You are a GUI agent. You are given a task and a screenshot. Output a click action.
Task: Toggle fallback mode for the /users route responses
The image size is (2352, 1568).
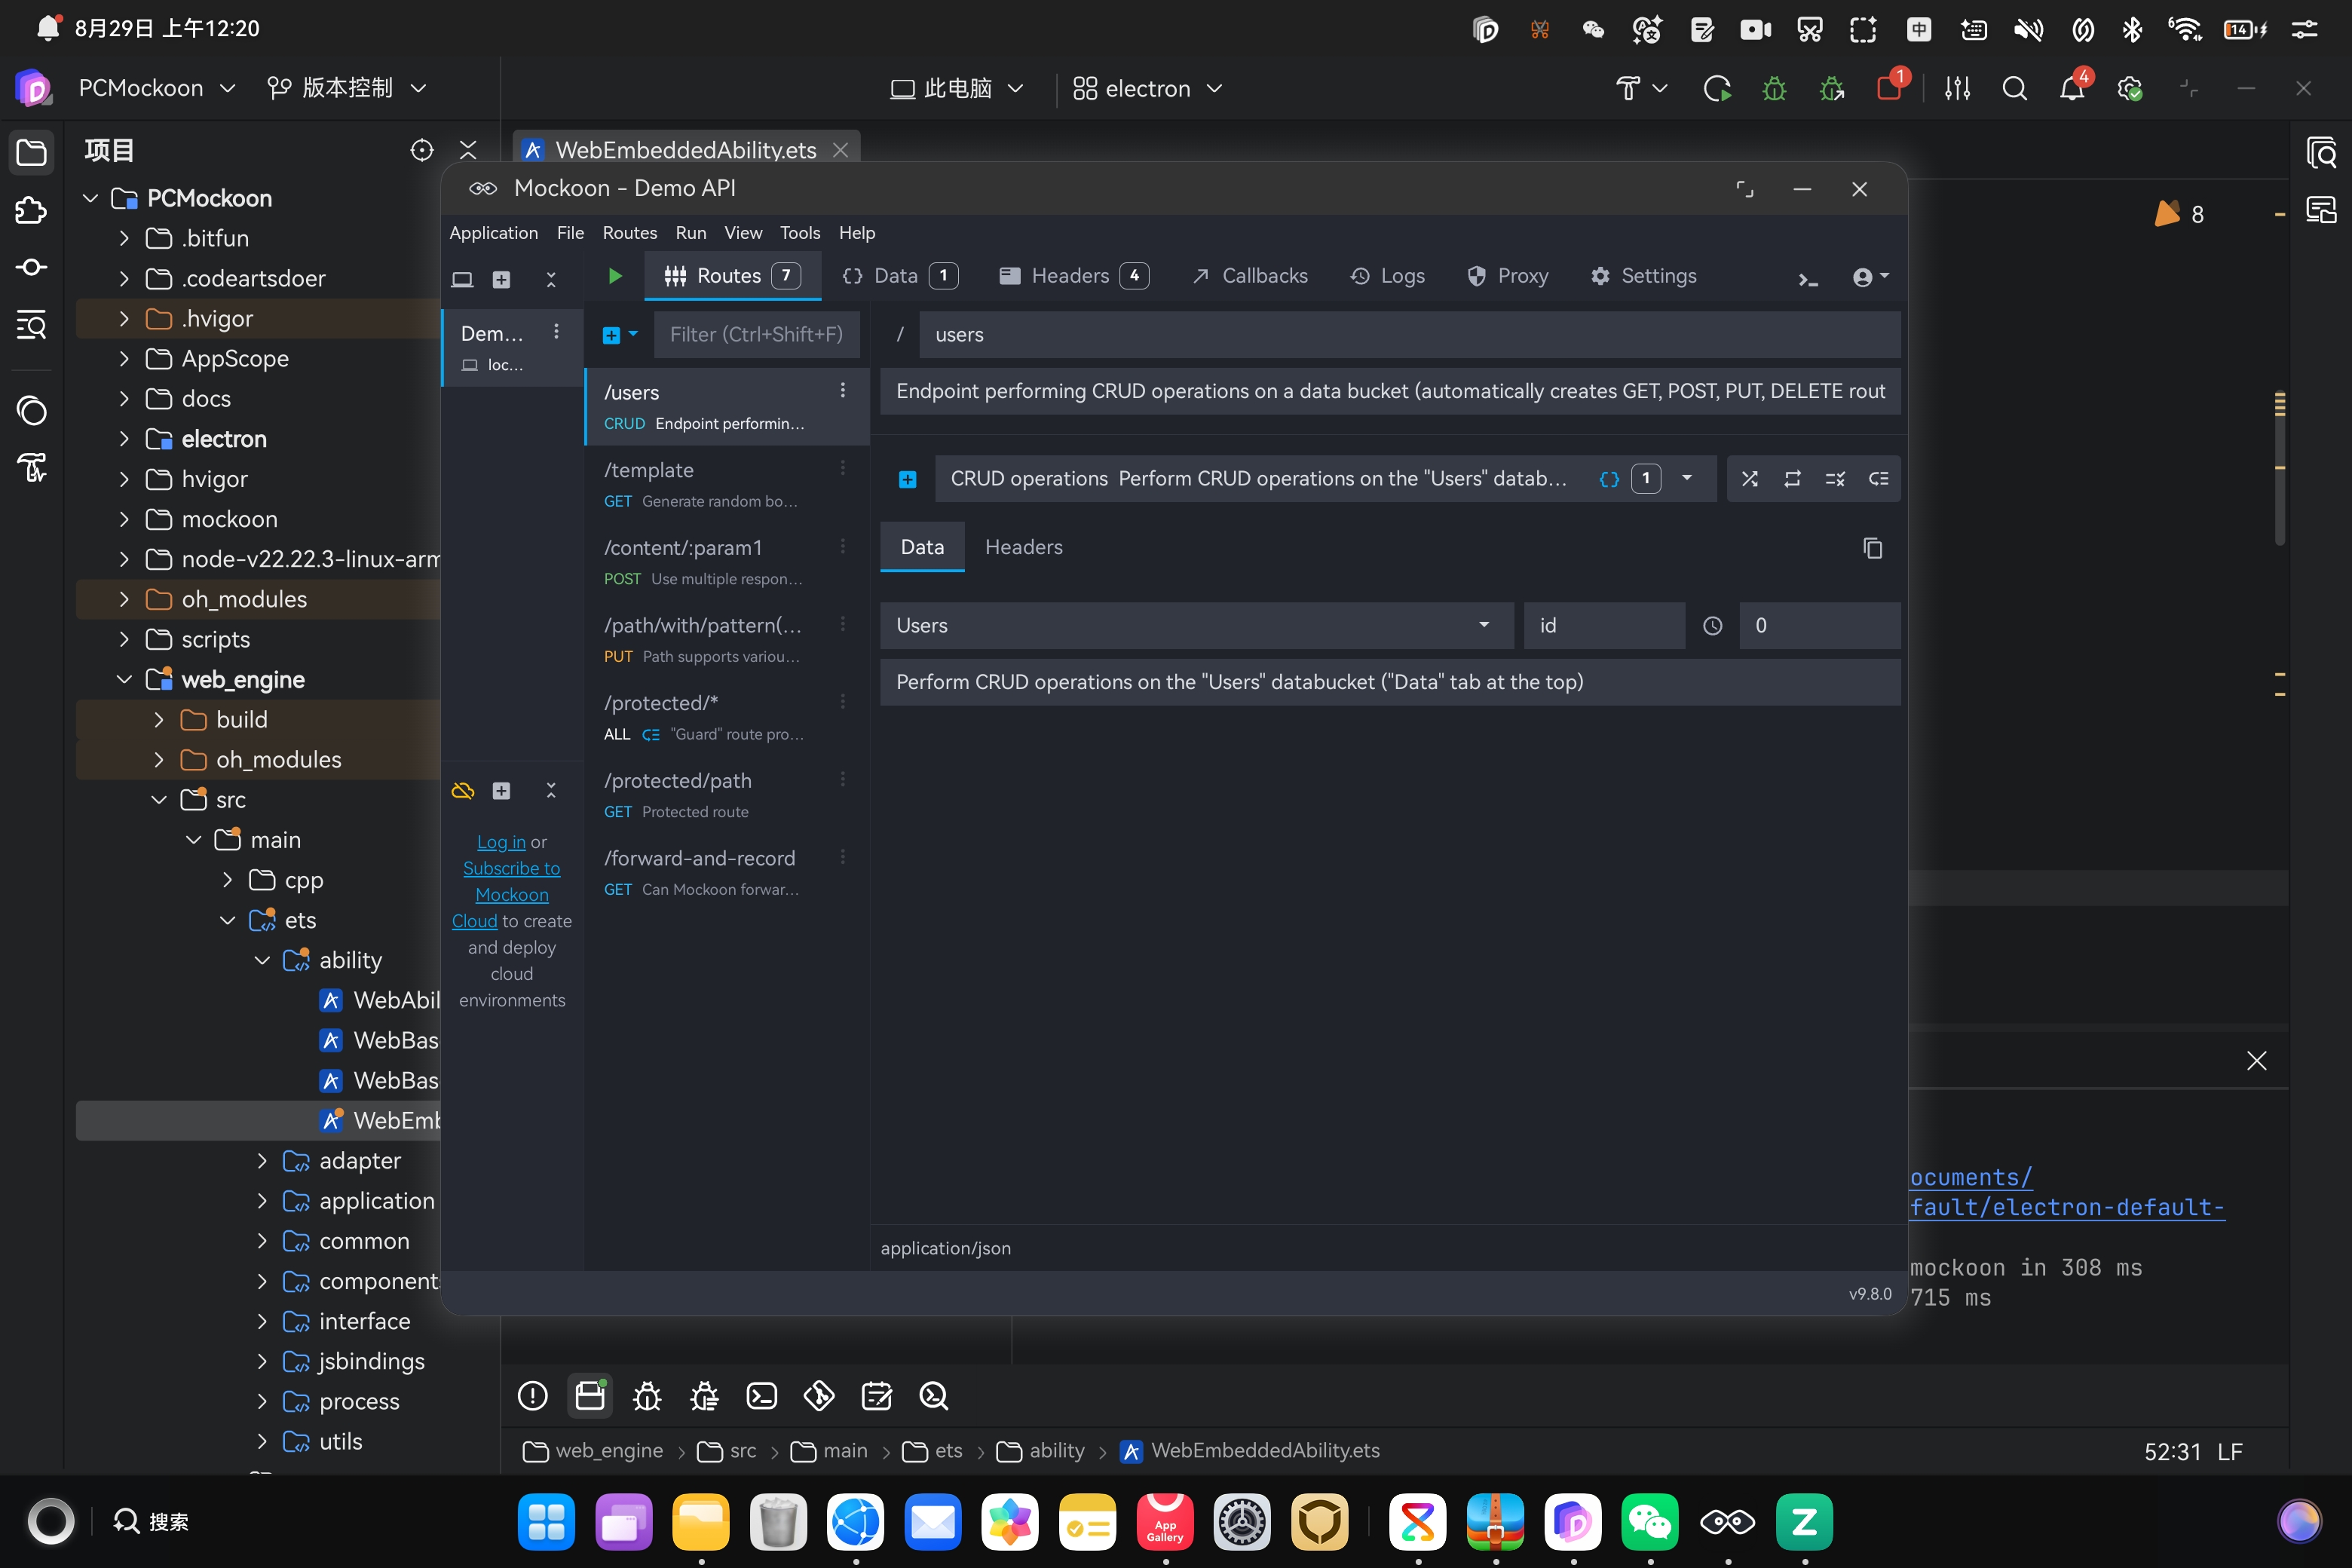pyautogui.click(x=1878, y=479)
